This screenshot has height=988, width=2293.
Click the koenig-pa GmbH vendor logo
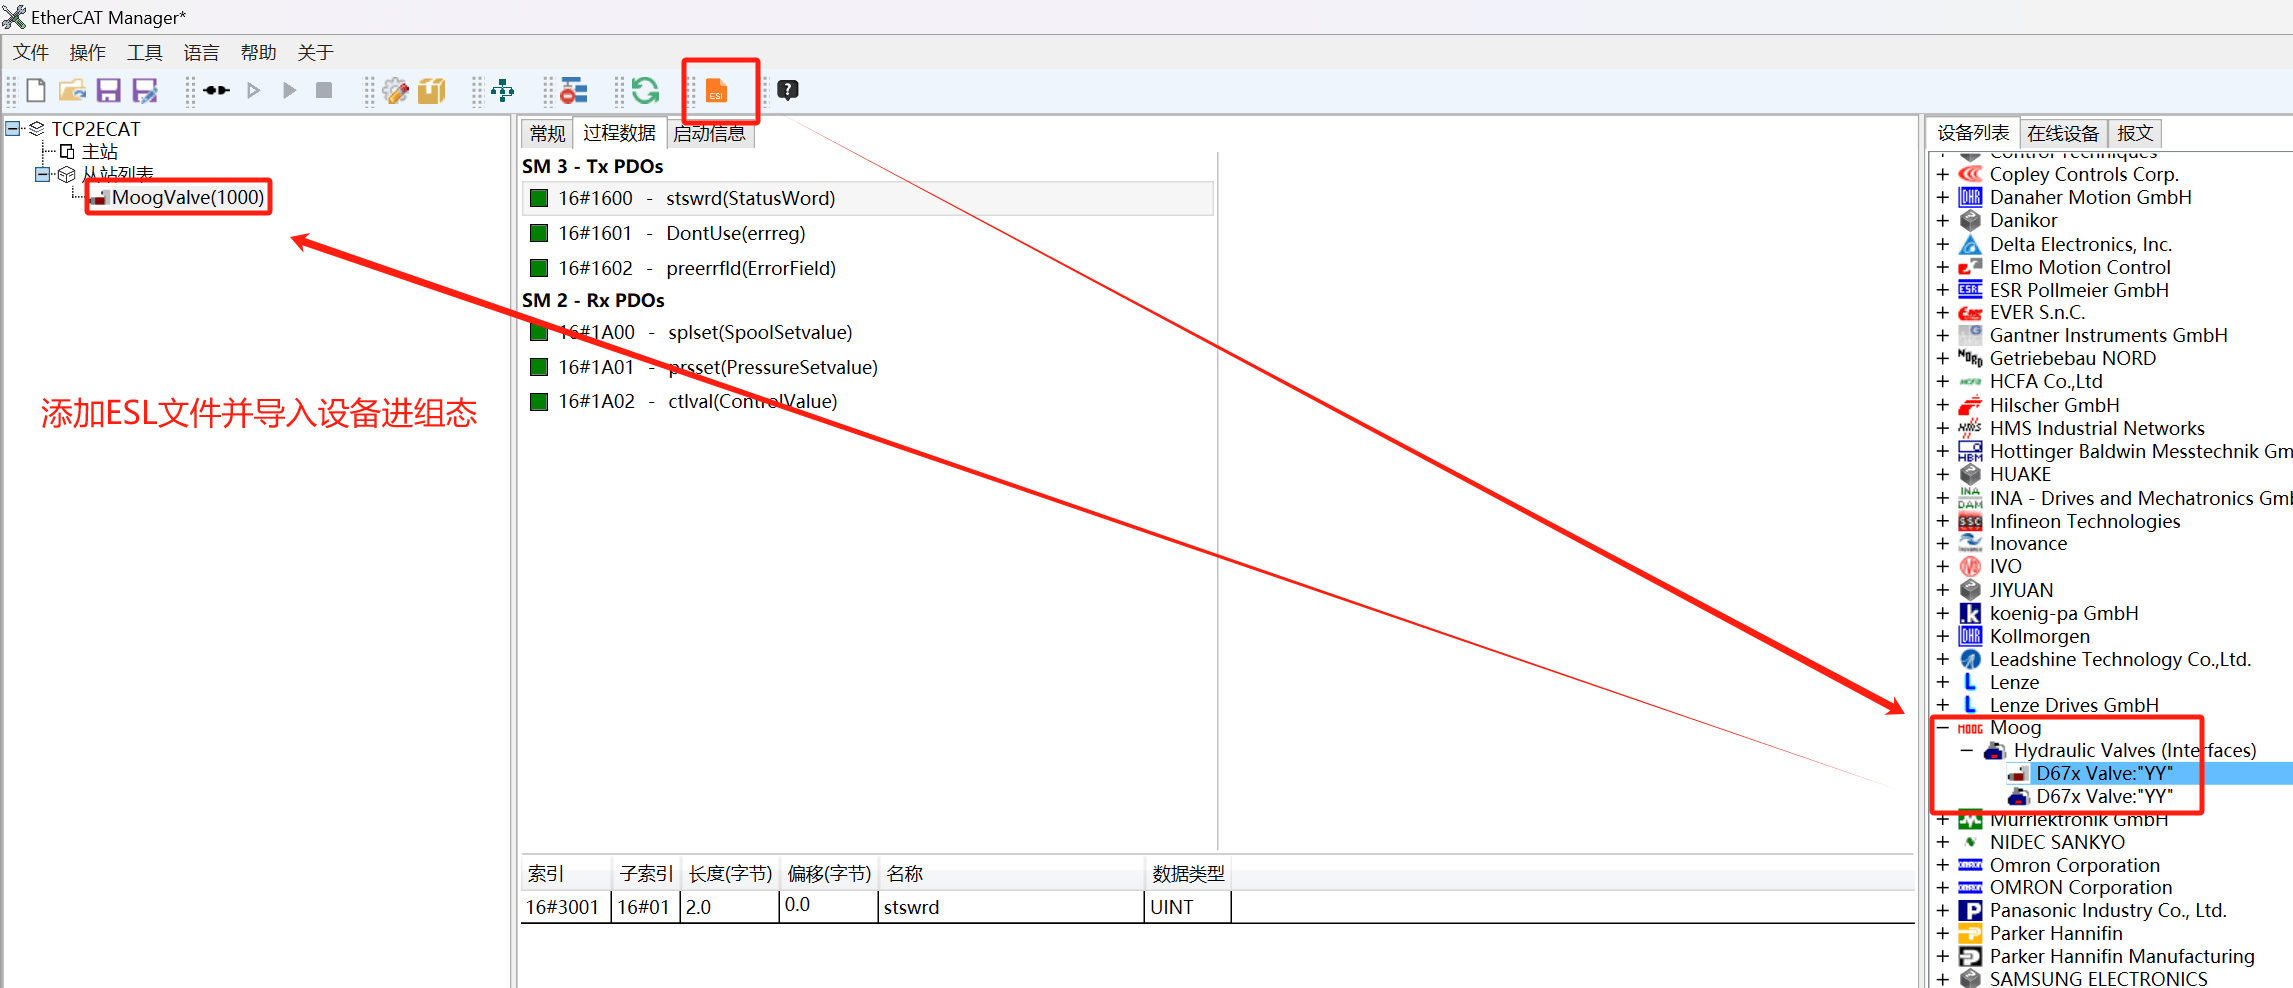point(1970,613)
